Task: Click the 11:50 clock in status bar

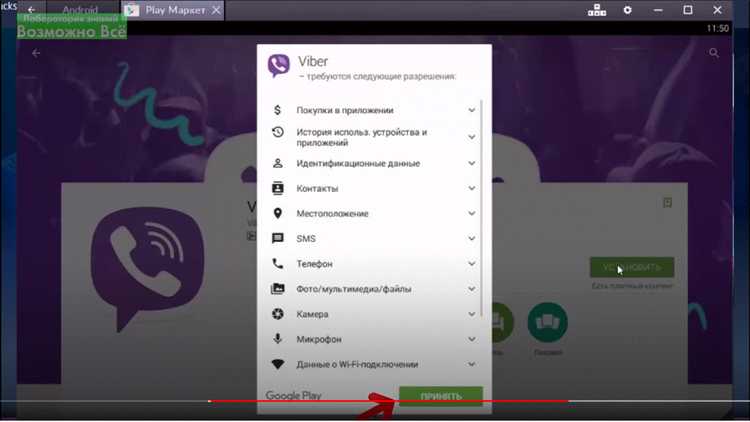Action: click(717, 28)
